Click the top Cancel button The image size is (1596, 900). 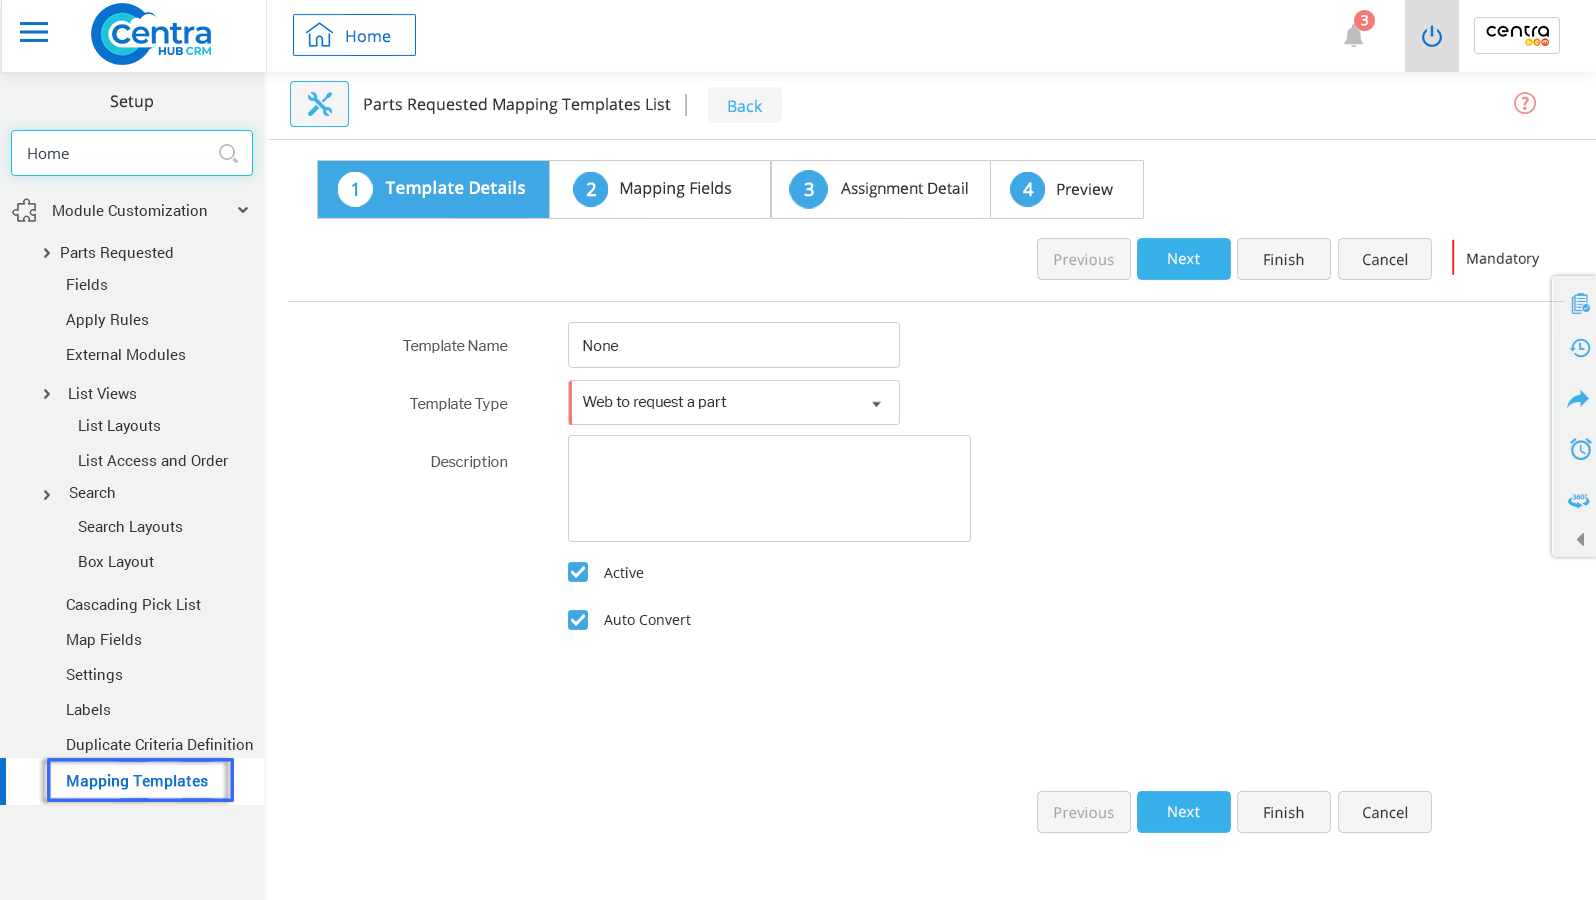coord(1385,259)
